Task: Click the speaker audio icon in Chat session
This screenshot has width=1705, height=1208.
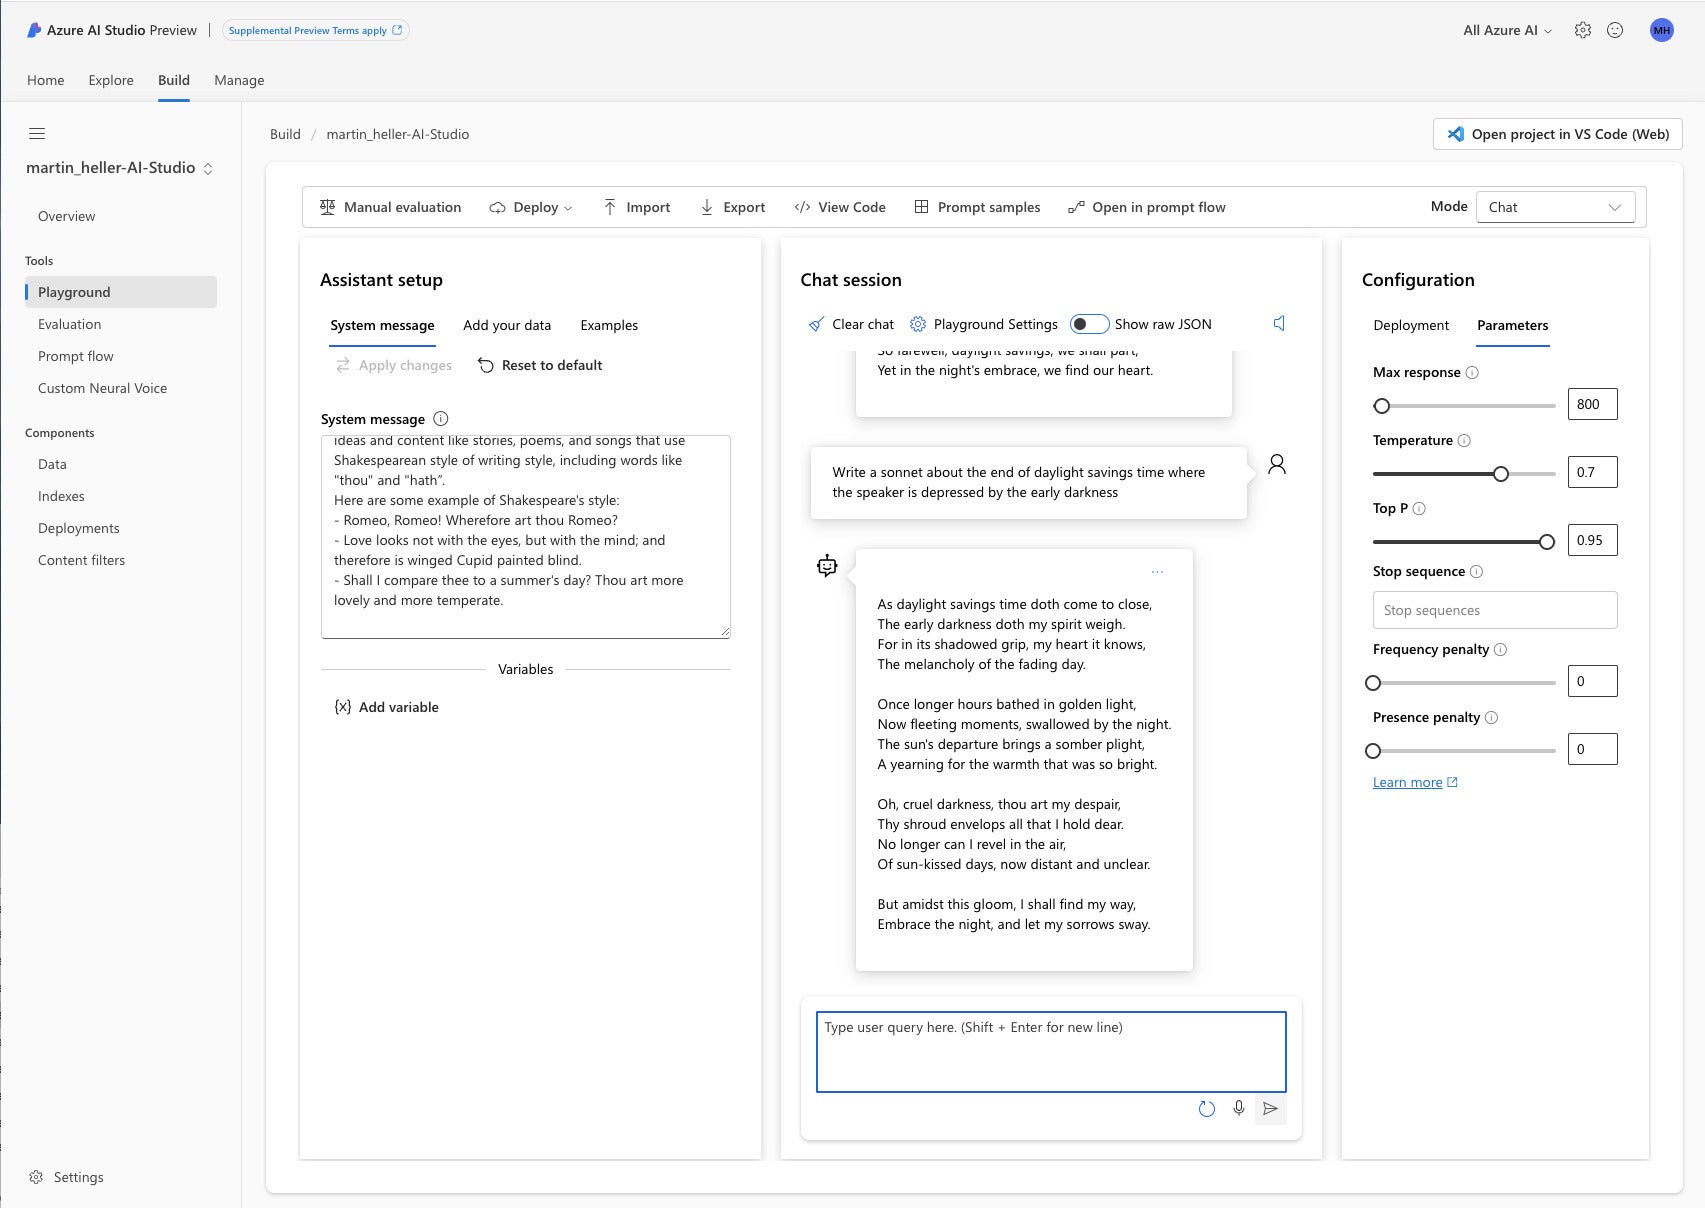Action: click(x=1279, y=323)
